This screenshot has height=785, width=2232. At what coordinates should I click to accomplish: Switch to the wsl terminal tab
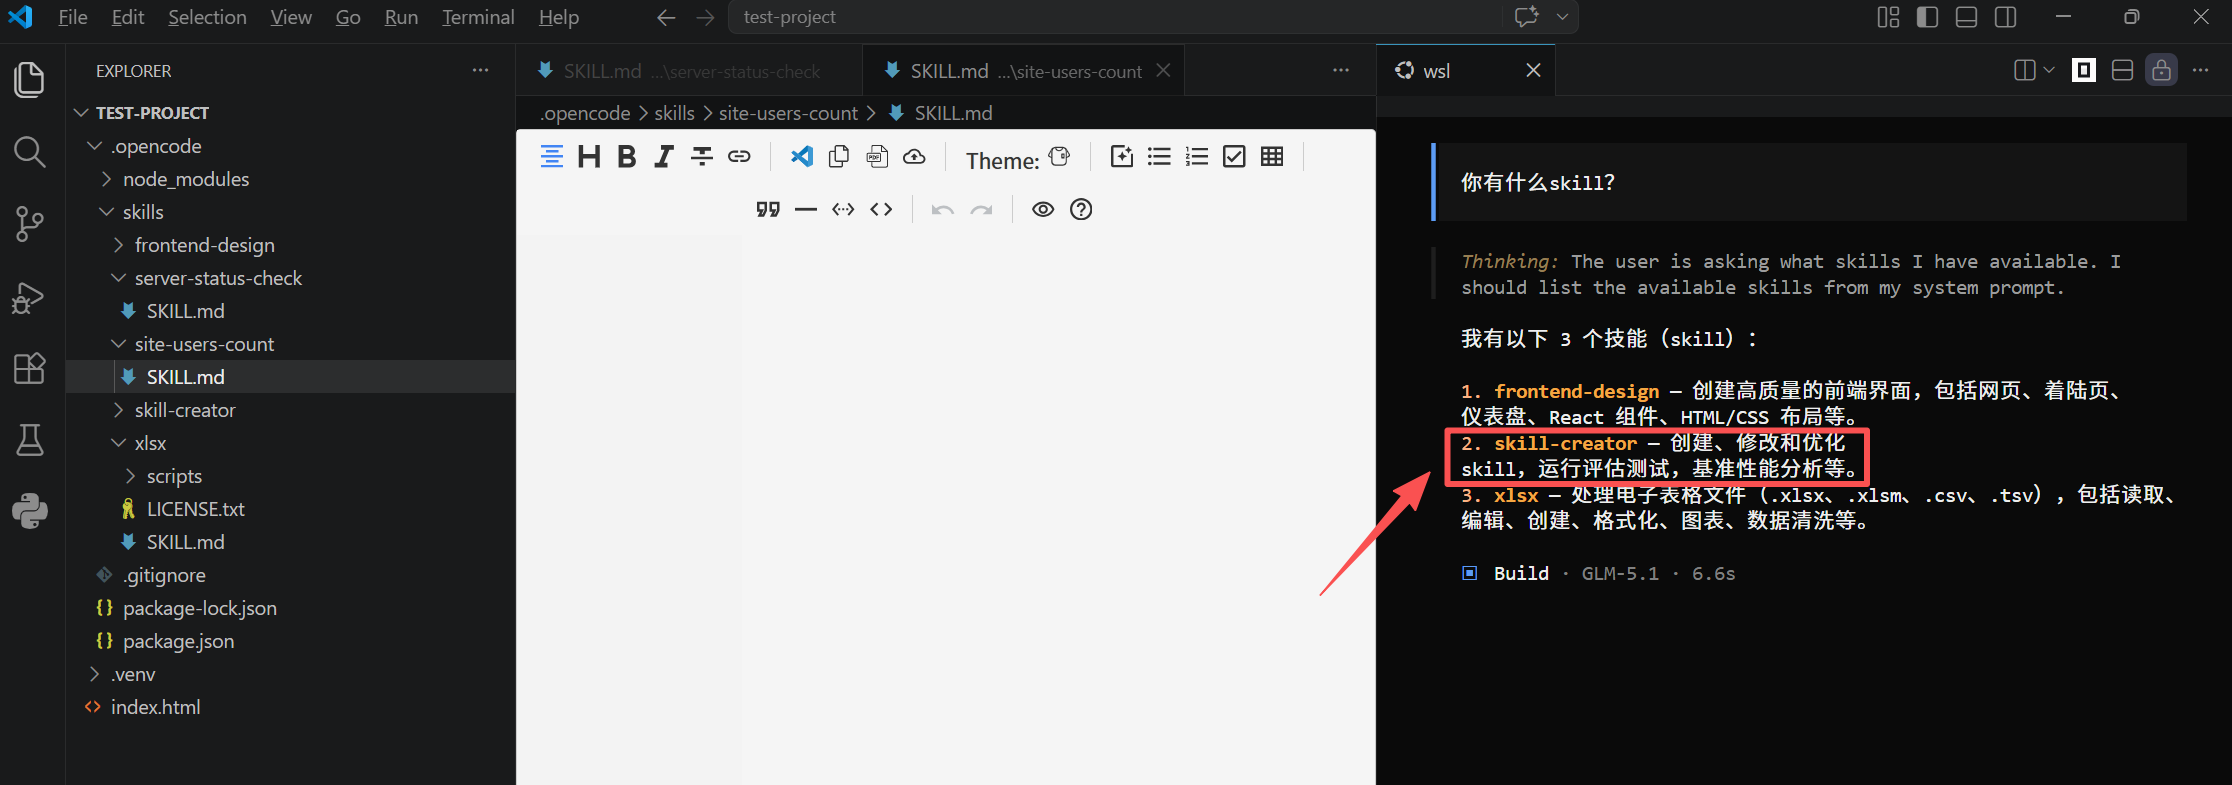tap(1466, 70)
